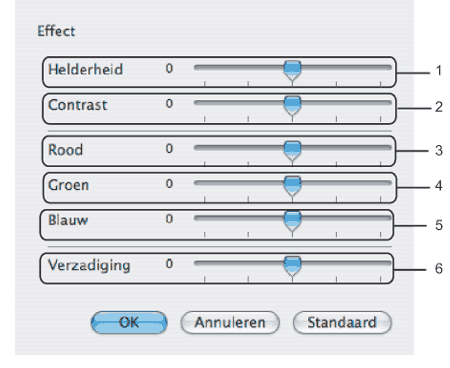Image resolution: width=450 pixels, height=368 pixels.
Task: Click the Rood label text
Action: (x=65, y=150)
